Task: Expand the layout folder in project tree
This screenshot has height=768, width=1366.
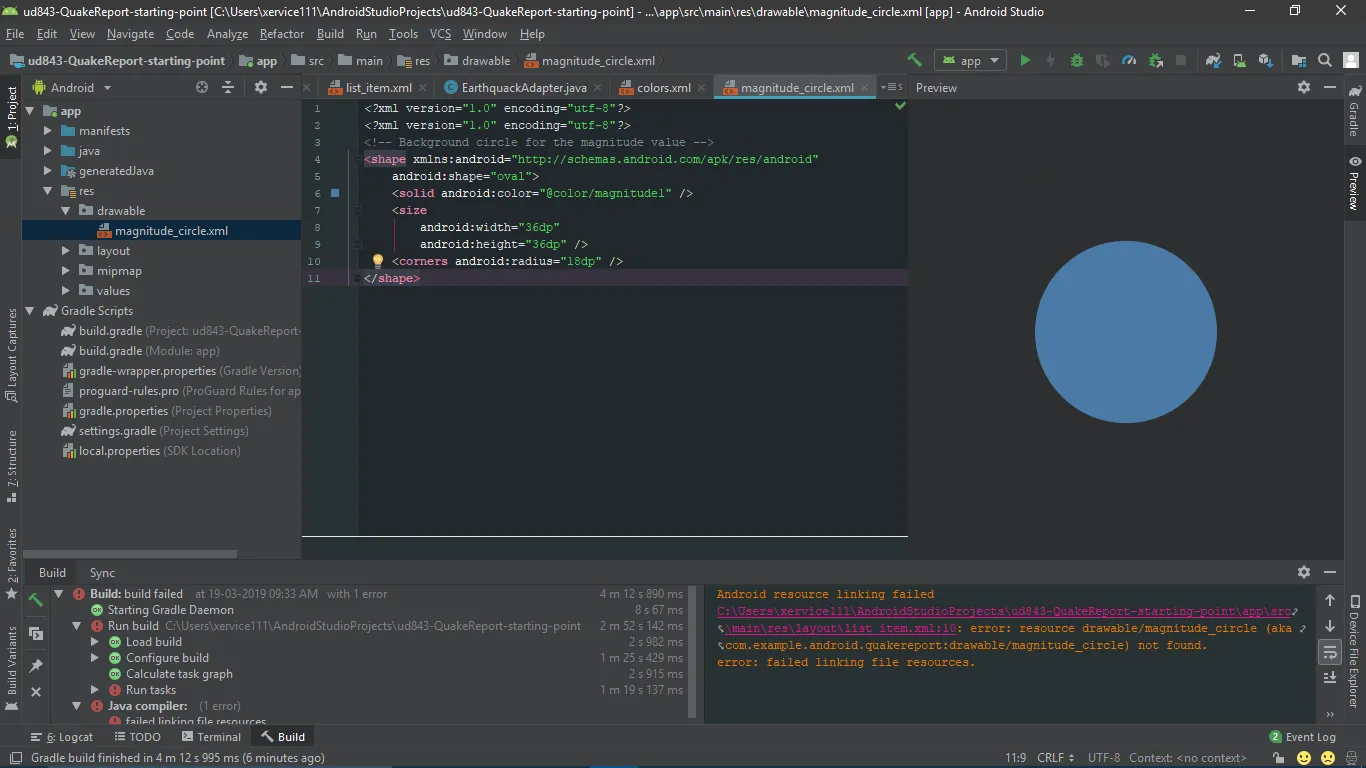Action: pos(66,251)
